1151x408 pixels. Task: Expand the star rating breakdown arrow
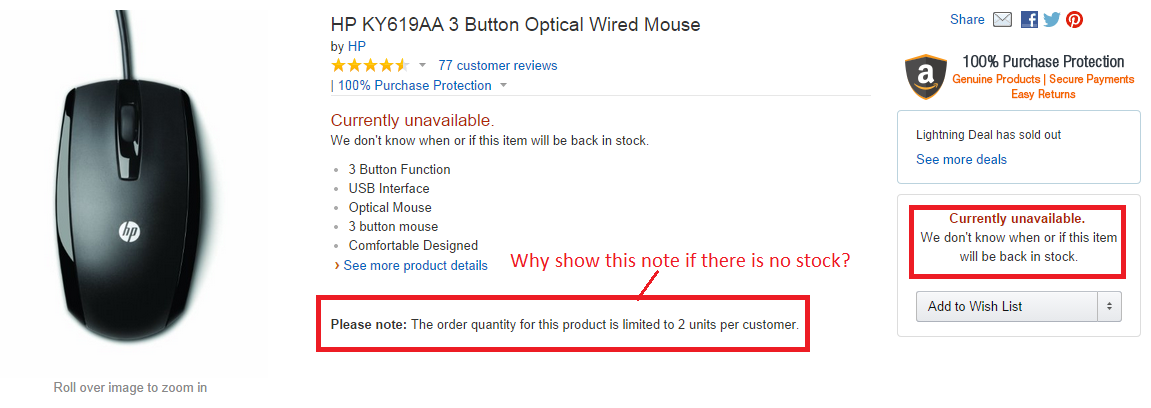pos(422,65)
